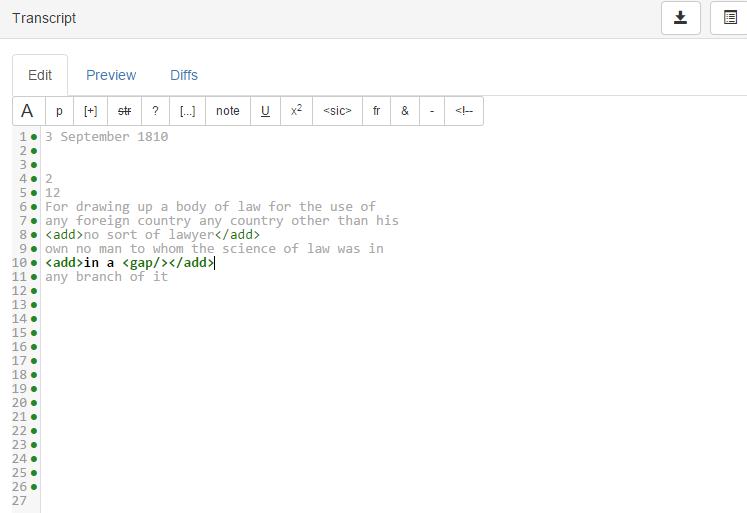The width and height of the screenshot is (747, 513).
Task: Click line number 27 in the gutter
Action: click(20, 501)
